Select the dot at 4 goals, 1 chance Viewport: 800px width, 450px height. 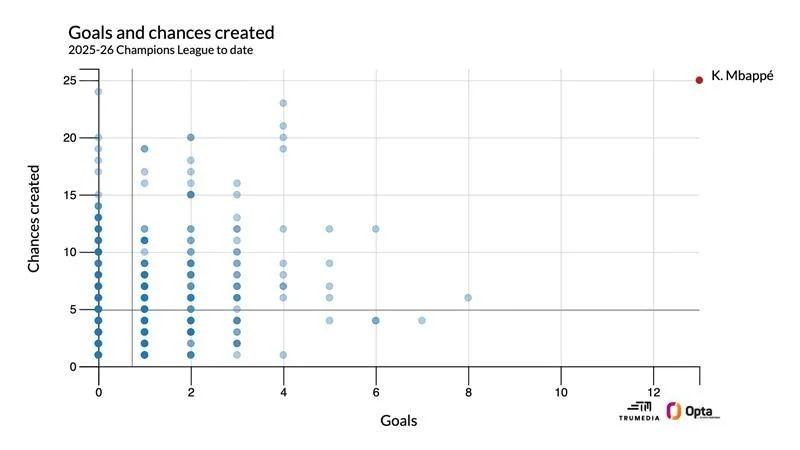[x=283, y=355]
